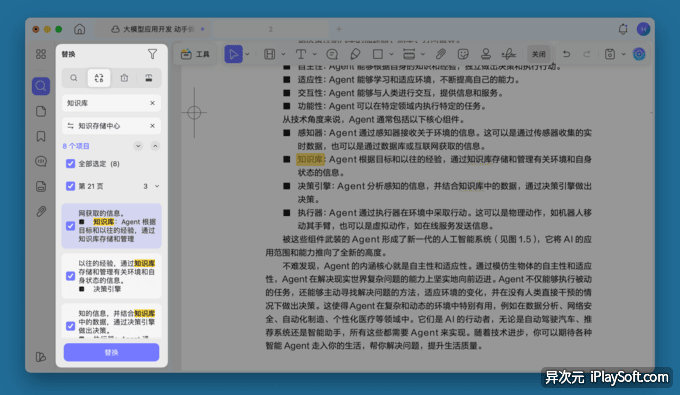Click the filter funnel icon in replace panel
This screenshot has height=395, width=680.
152,54
